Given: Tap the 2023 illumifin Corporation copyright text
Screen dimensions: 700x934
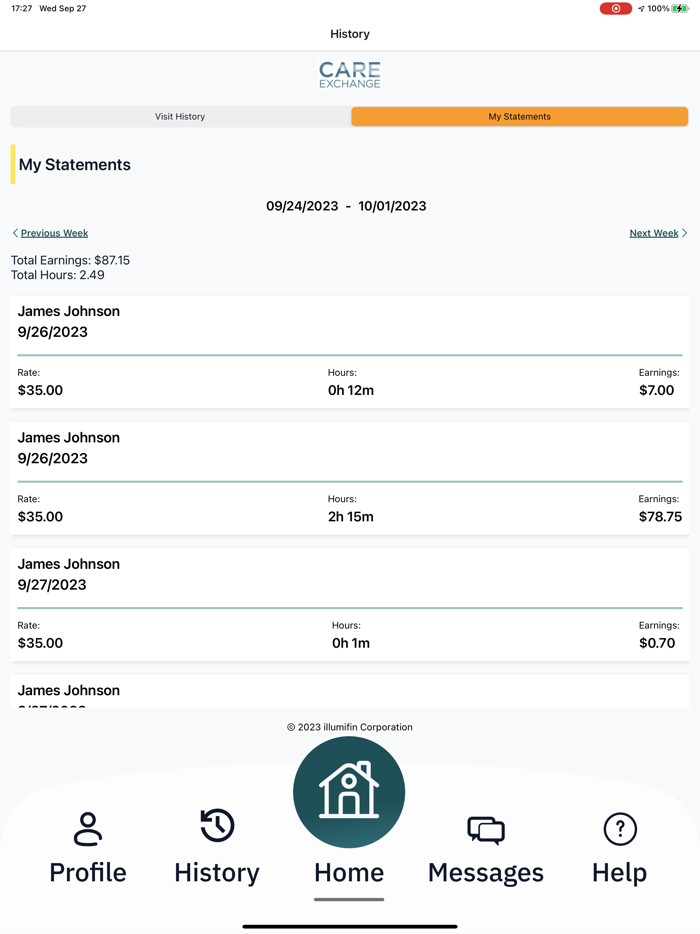Looking at the screenshot, I should coord(349,727).
